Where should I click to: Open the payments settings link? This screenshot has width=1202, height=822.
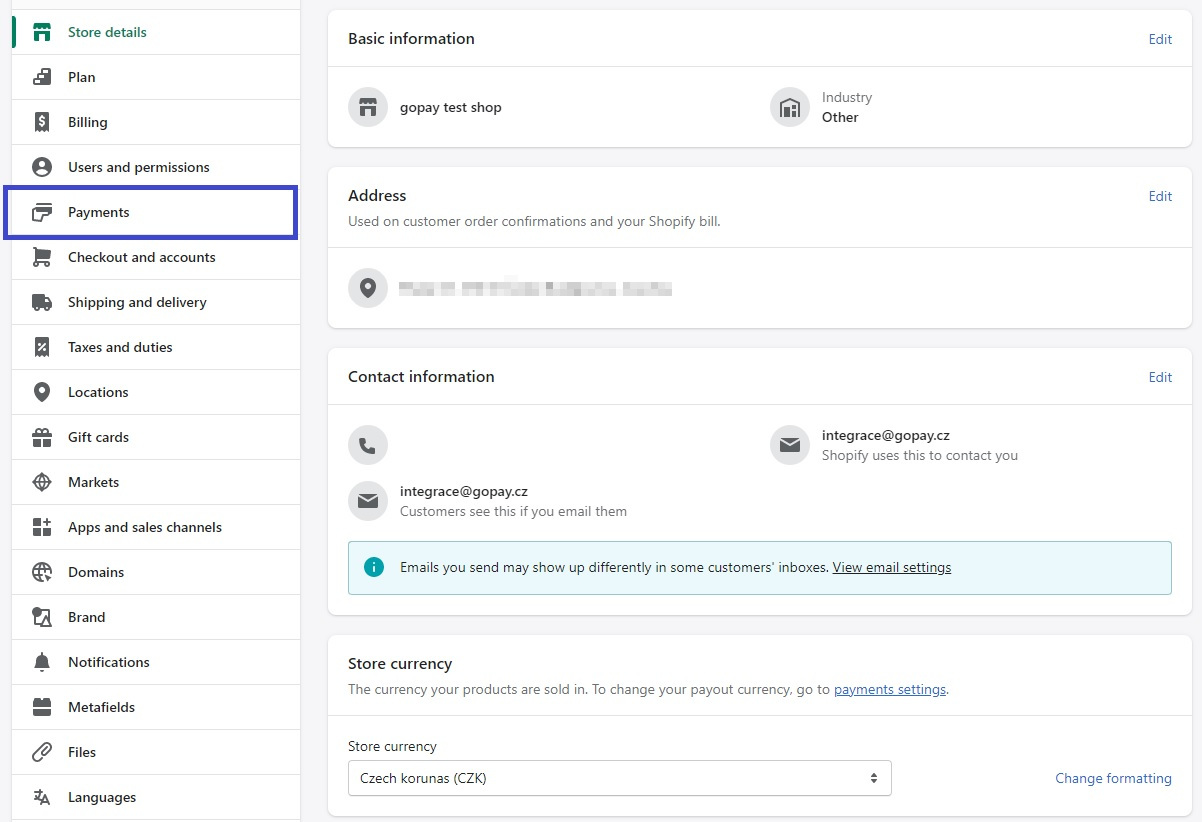(890, 689)
